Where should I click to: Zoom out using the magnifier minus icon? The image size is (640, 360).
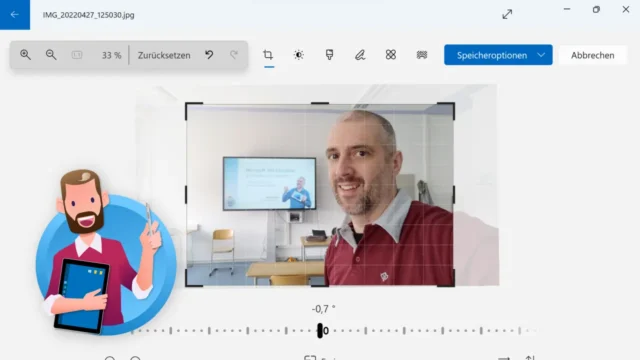tap(51, 55)
